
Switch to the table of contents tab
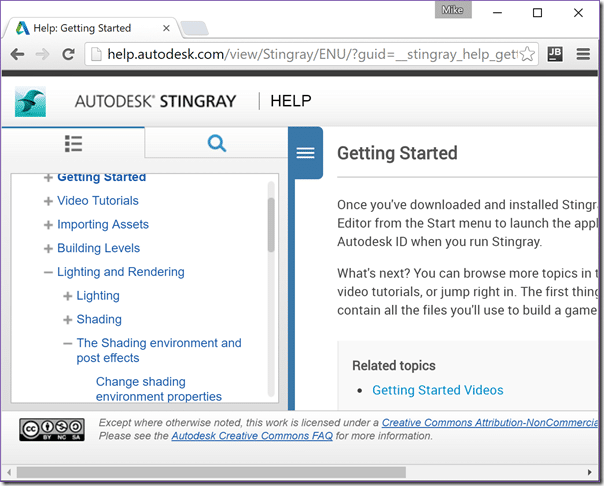(x=73, y=144)
